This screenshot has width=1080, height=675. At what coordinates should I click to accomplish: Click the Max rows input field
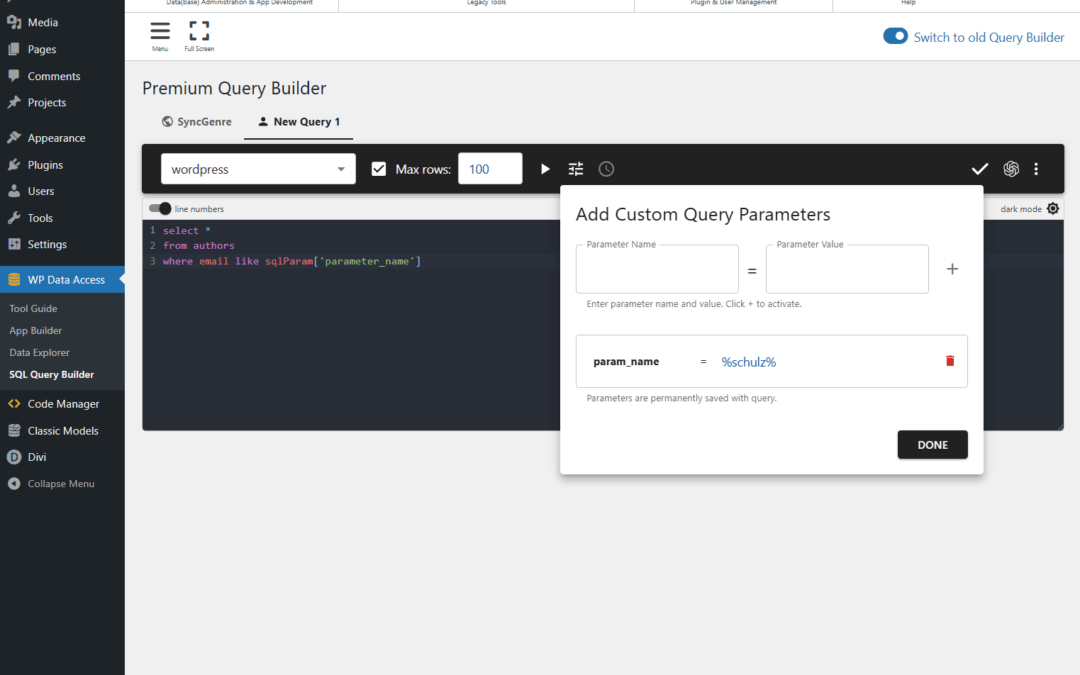490,169
